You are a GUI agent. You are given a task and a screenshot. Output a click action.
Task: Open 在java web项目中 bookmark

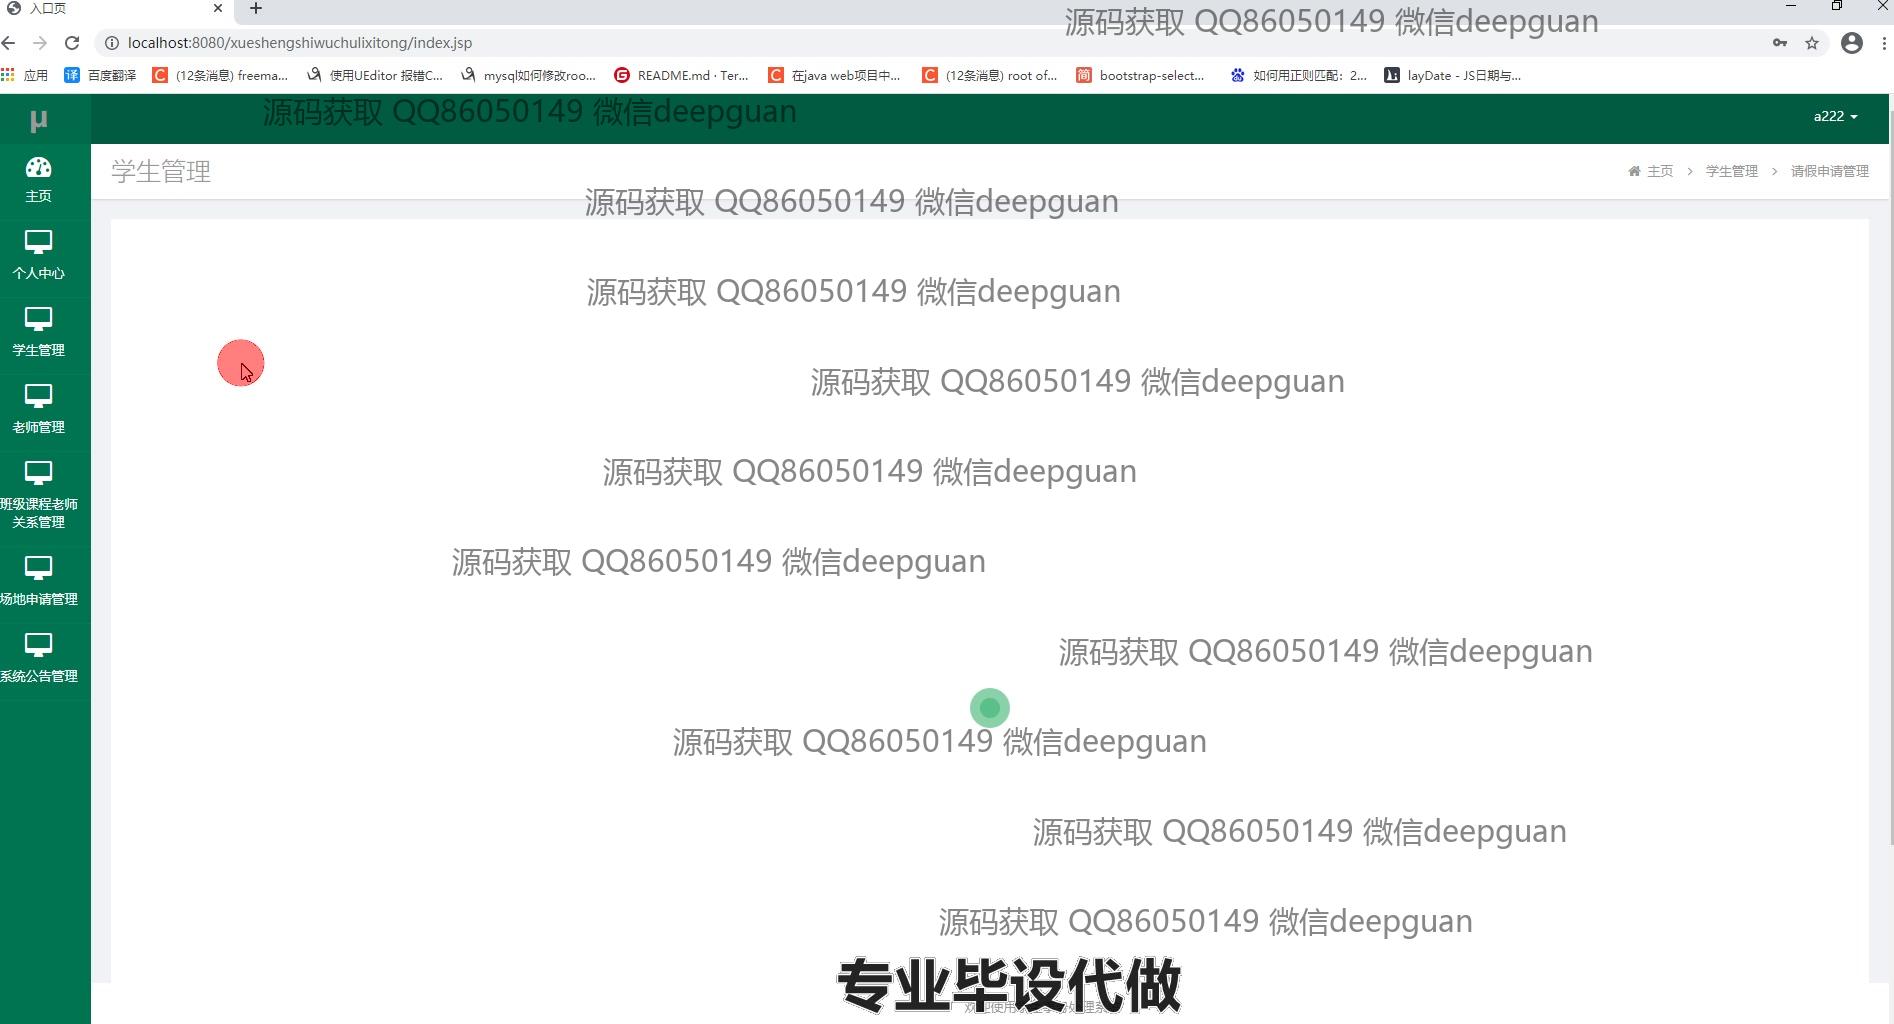(x=834, y=75)
